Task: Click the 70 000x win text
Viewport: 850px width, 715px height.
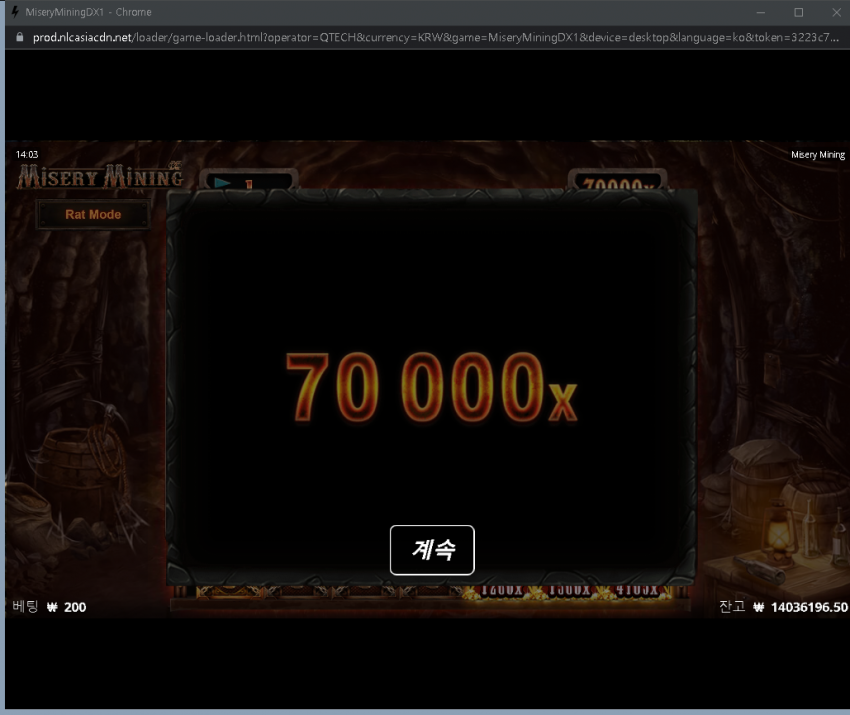Action: (x=432, y=387)
